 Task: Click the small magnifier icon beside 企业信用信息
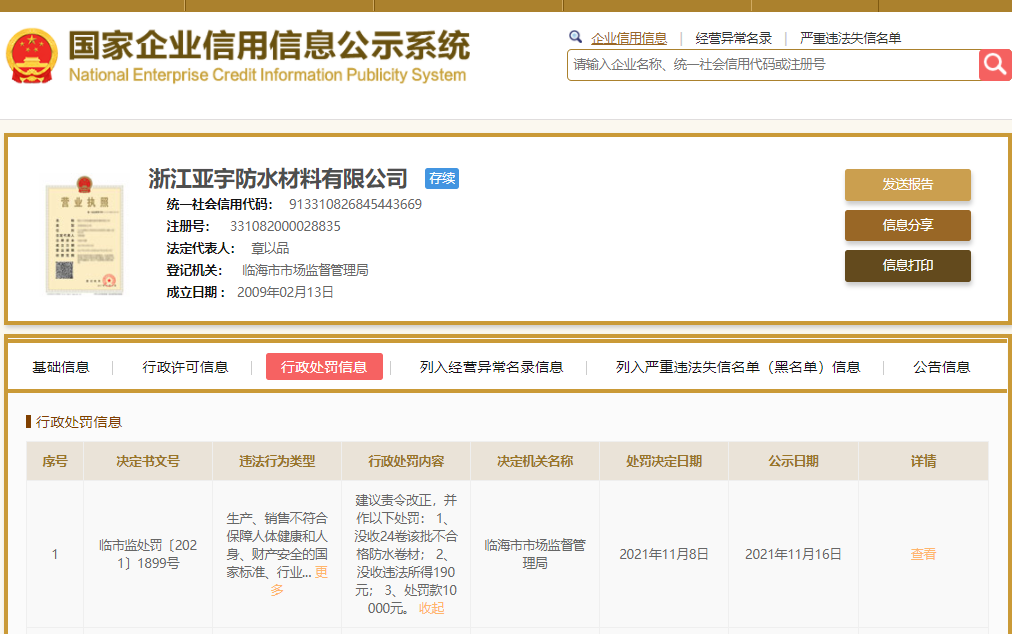tap(575, 37)
